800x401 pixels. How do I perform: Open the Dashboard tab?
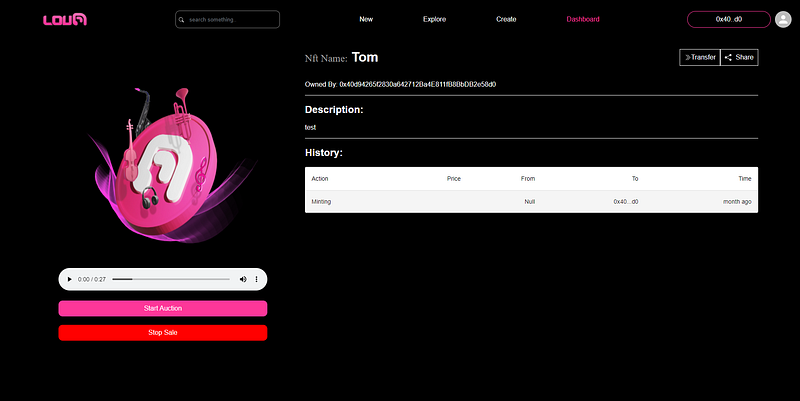[x=583, y=19]
